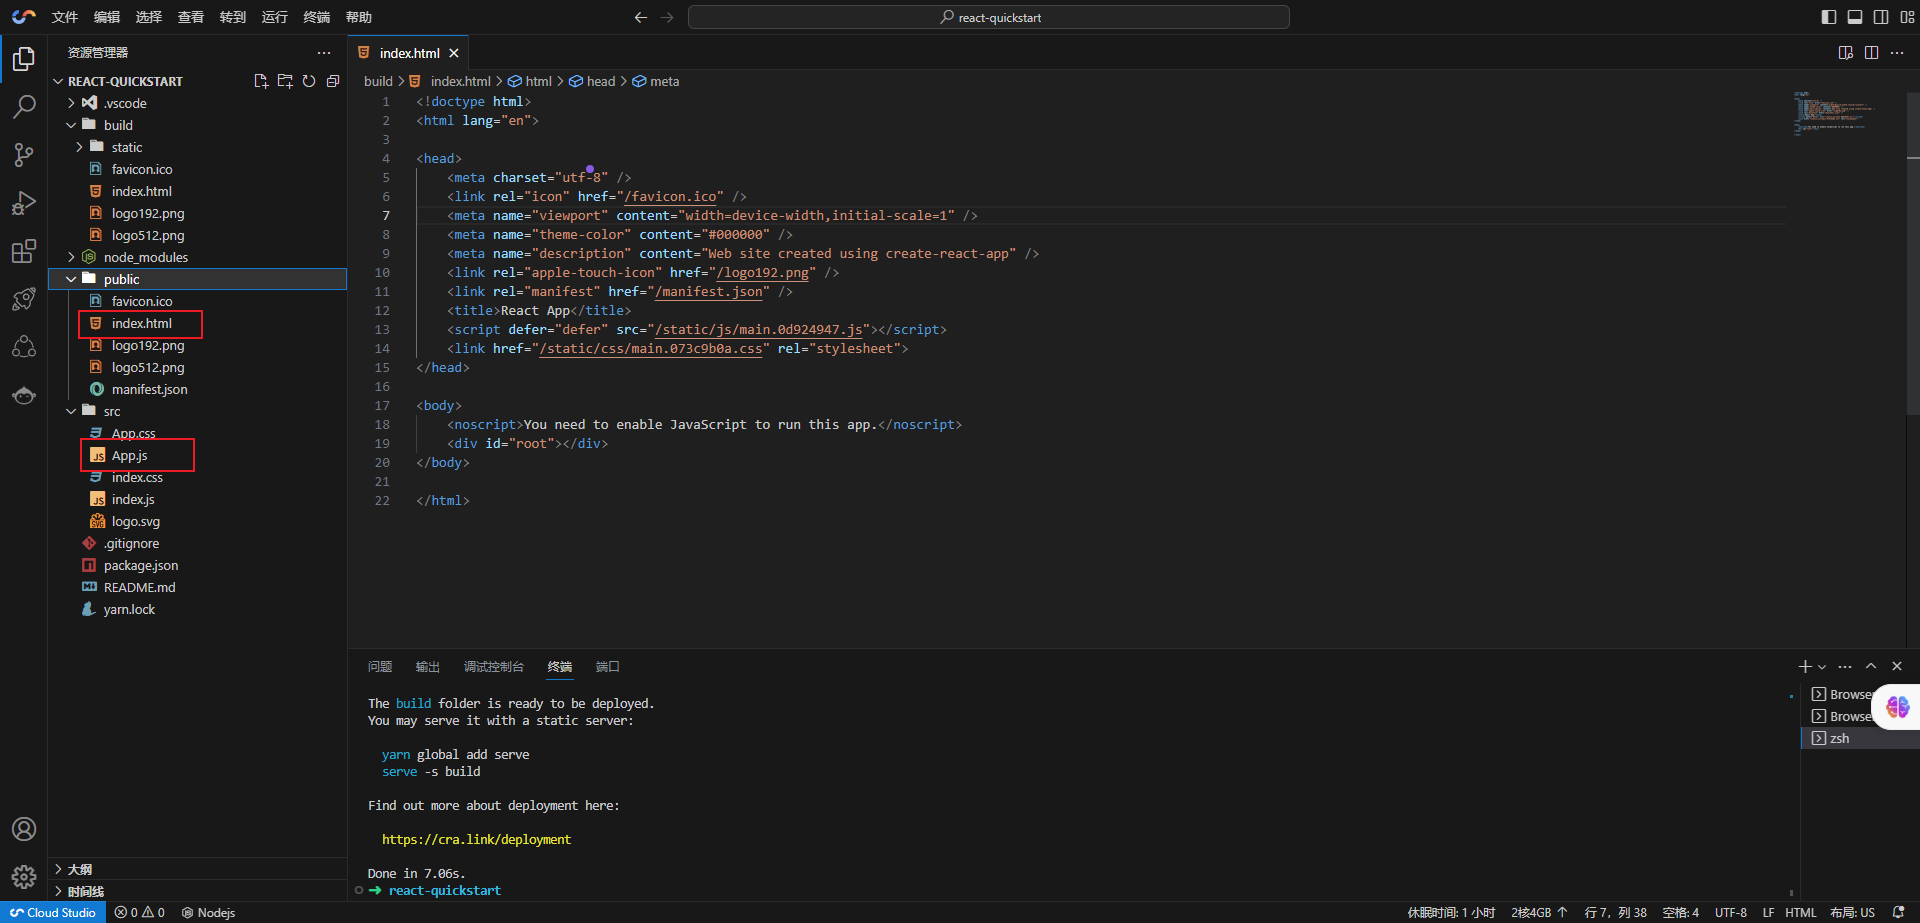The image size is (1920, 923).
Task: Click the split editor right icon
Action: pyautogui.click(x=1871, y=53)
